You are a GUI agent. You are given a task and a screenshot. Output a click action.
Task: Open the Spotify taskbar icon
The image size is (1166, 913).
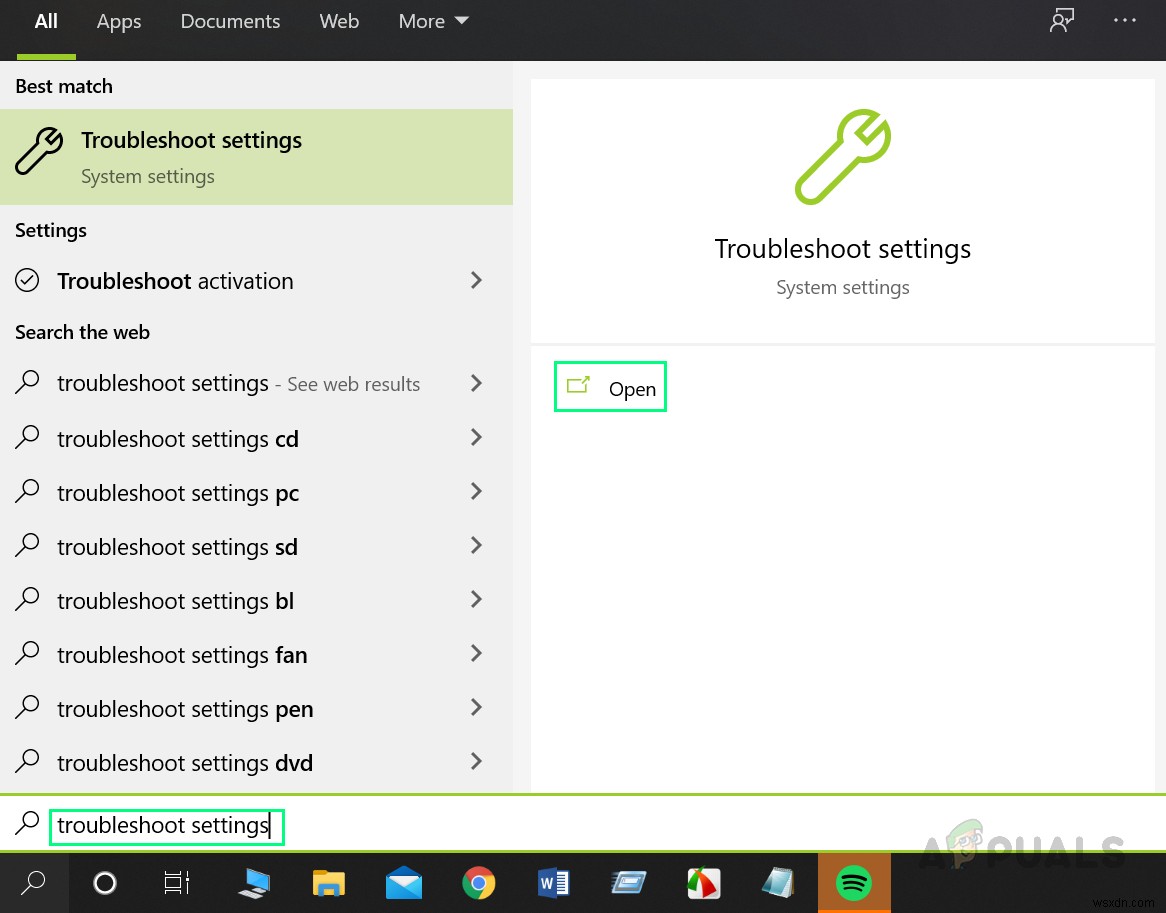pyautogui.click(x=854, y=883)
